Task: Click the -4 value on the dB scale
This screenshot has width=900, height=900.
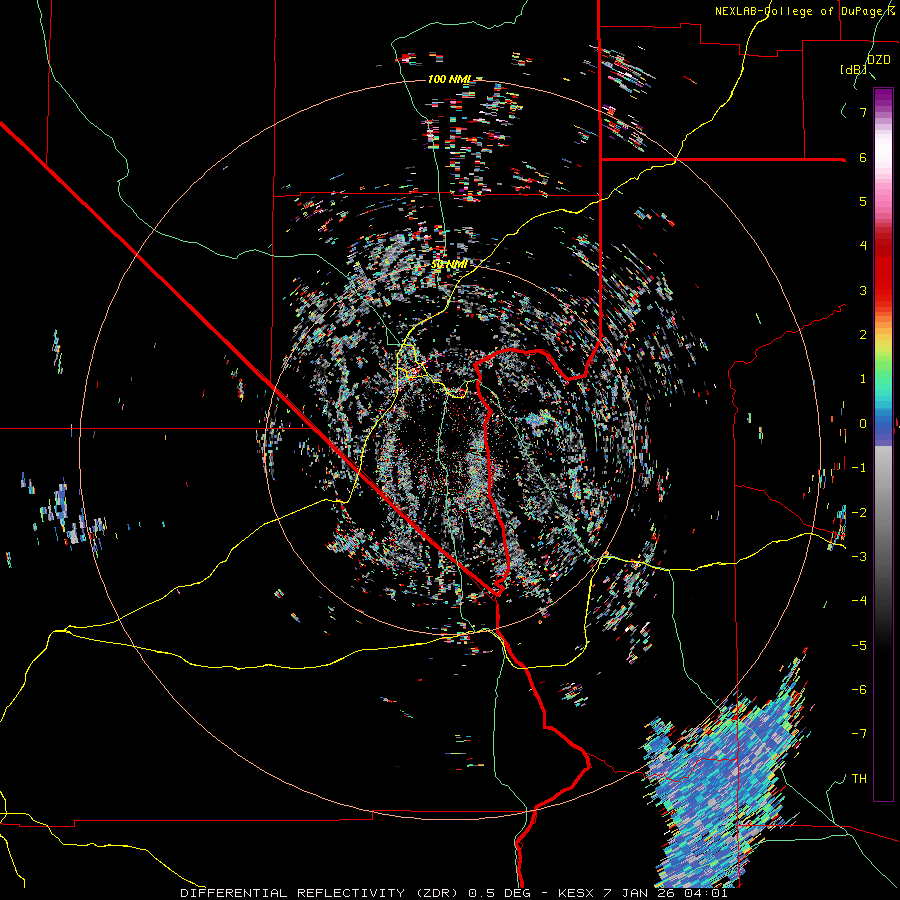Action: (859, 601)
